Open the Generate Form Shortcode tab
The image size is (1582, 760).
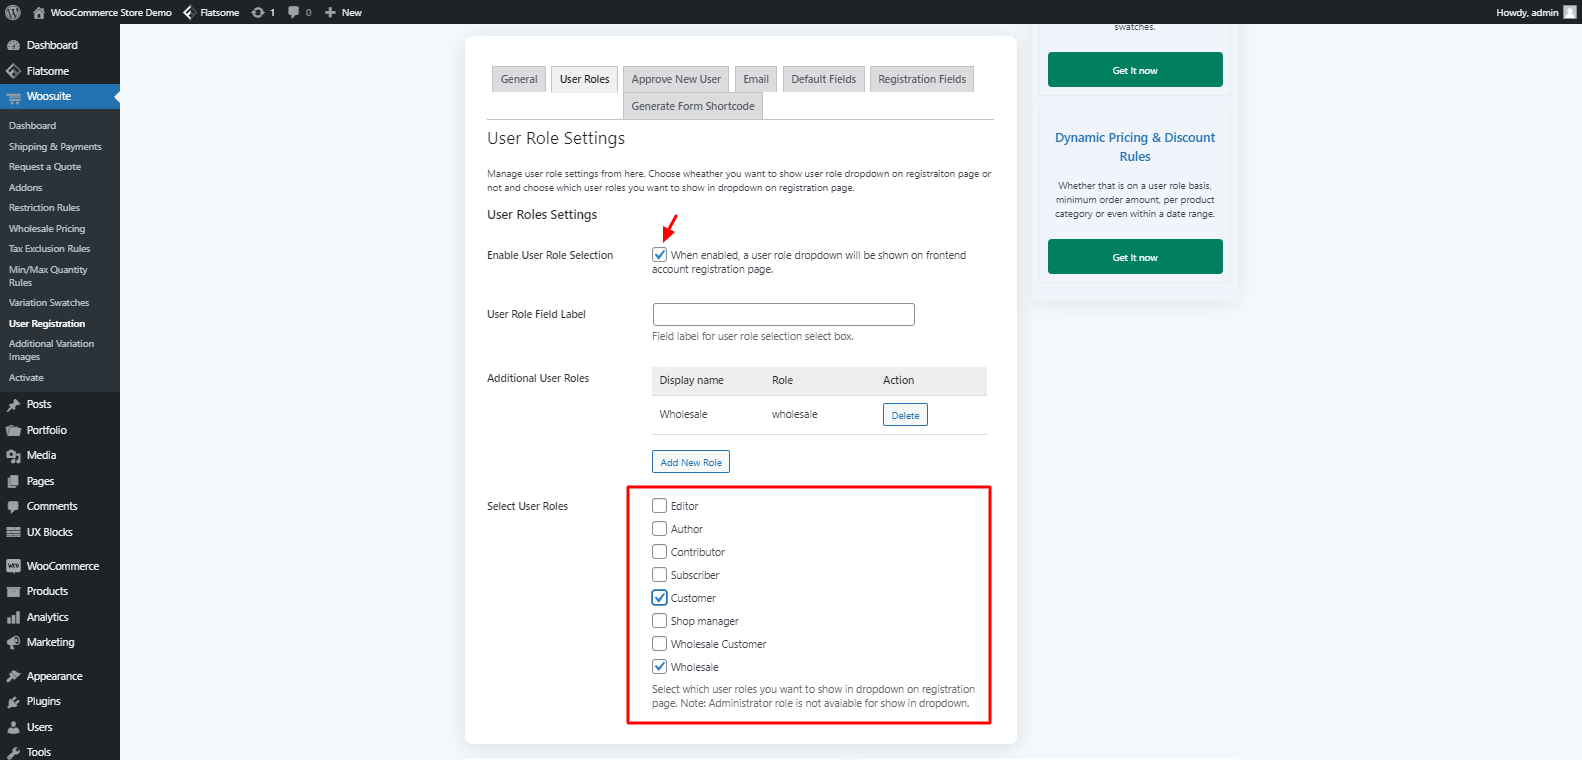[x=693, y=106]
